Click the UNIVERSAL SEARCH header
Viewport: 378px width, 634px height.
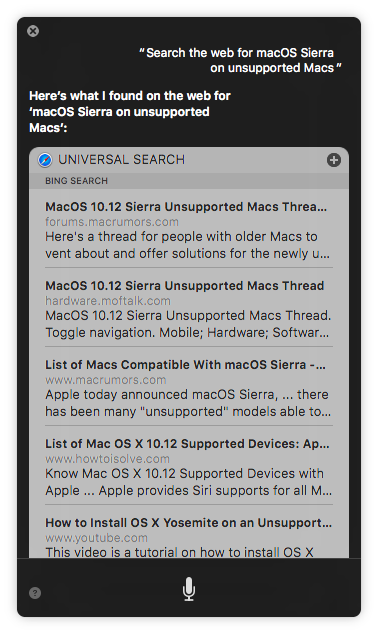point(121,160)
